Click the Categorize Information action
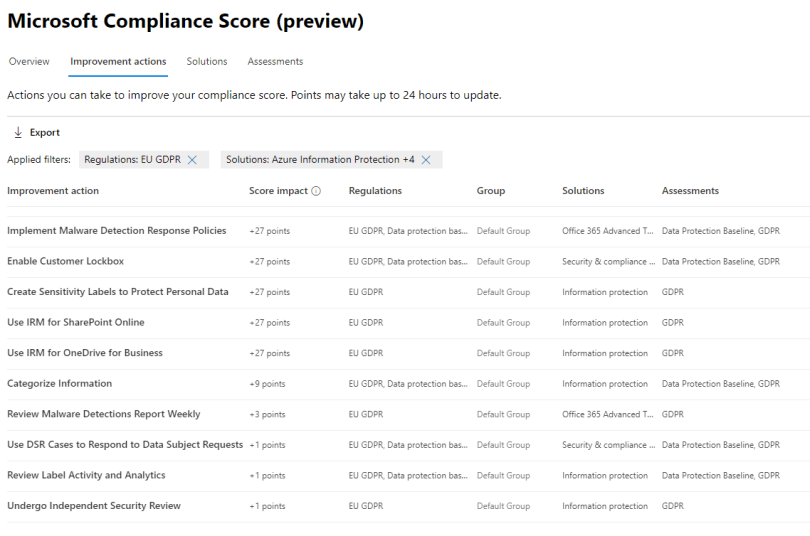This screenshot has width=810, height=536. click(60, 384)
